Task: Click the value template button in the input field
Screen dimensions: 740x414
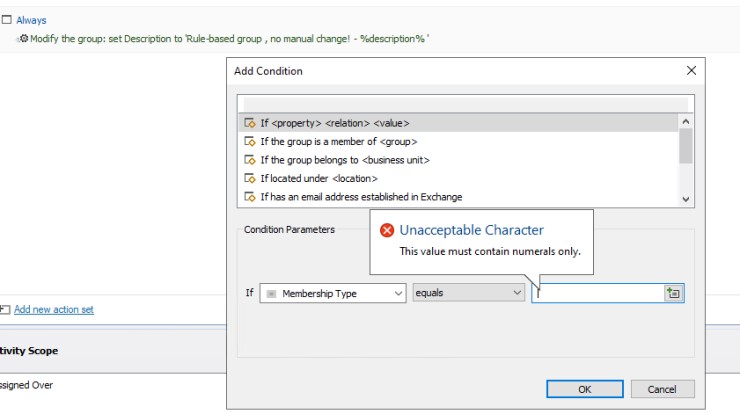Action: [673, 293]
